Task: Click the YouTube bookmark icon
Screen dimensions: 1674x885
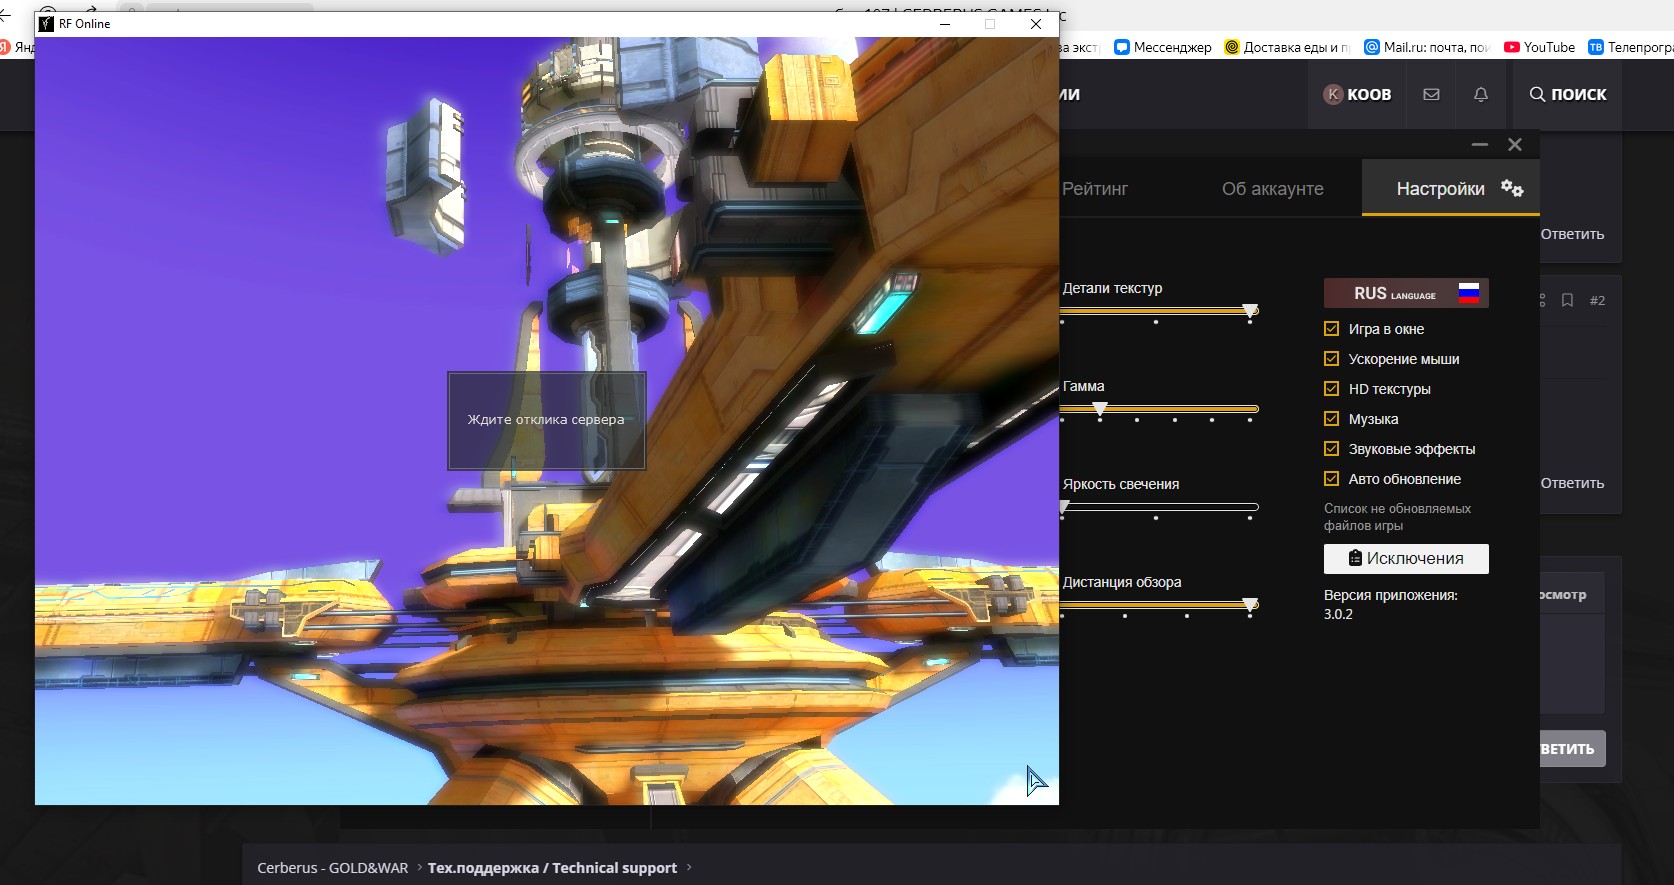Action: 1511,47
